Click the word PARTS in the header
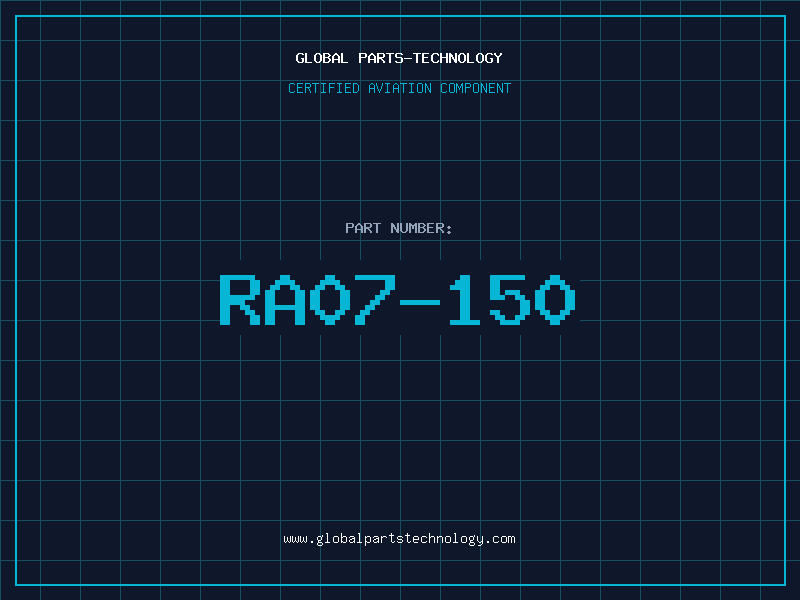The image size is (800, 600). point(381,58)
